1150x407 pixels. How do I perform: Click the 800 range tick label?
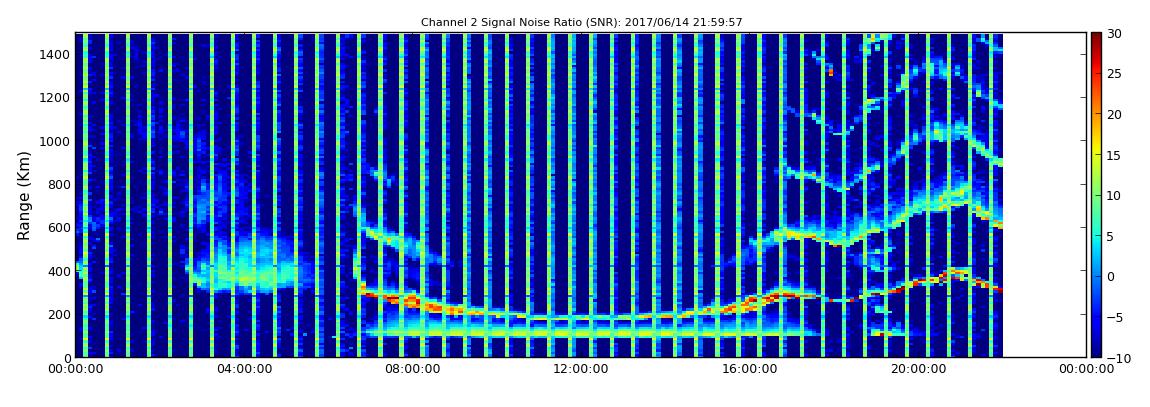tap(59, 185)
